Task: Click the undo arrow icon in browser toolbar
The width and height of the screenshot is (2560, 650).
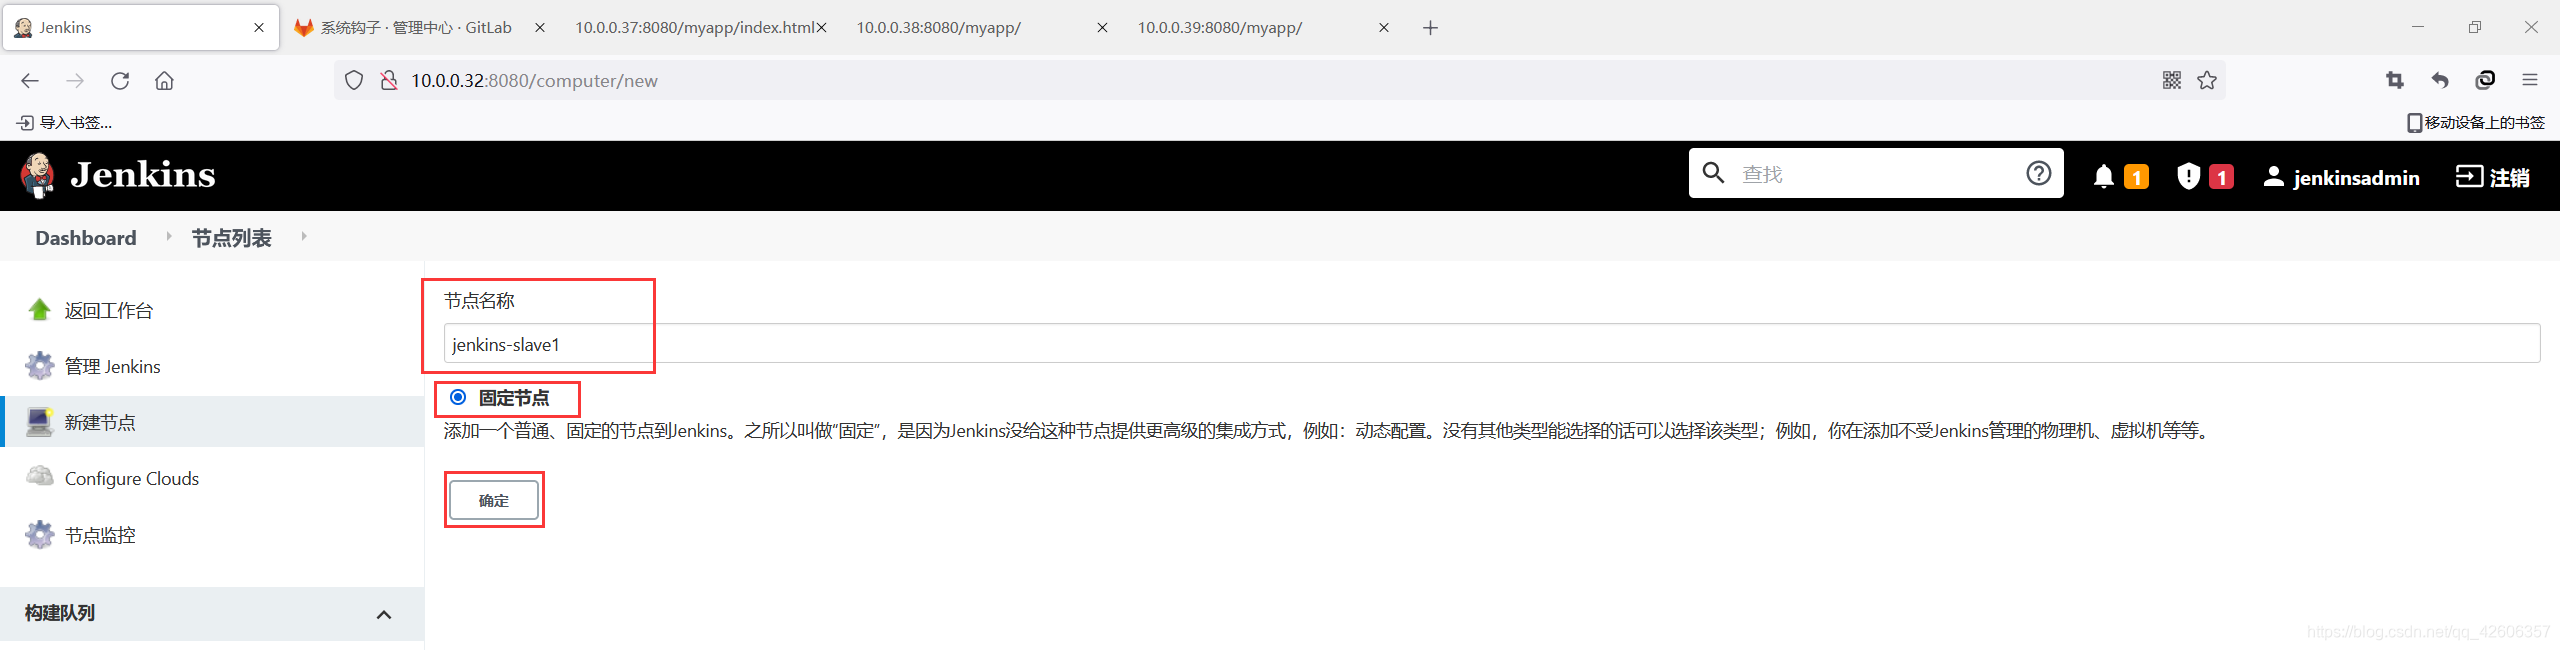Action: point(2440,81)
